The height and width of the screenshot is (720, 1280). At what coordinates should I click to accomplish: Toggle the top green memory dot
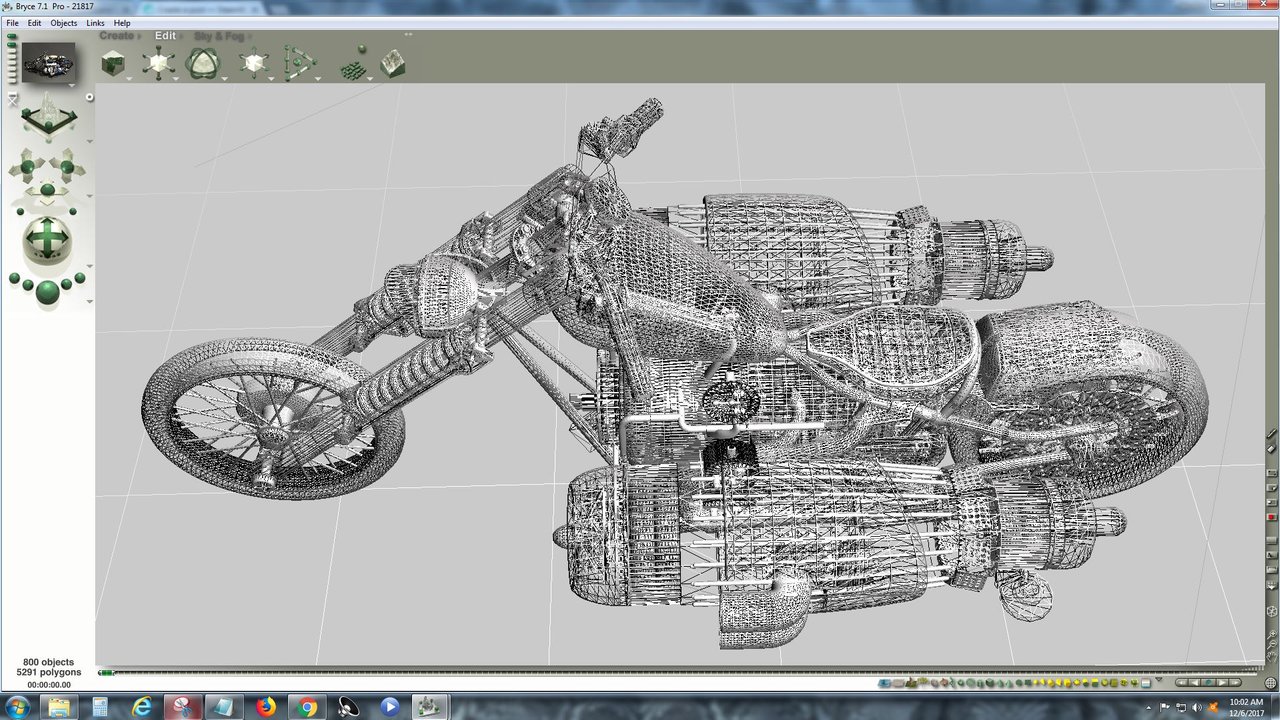(x=11, y=36)
